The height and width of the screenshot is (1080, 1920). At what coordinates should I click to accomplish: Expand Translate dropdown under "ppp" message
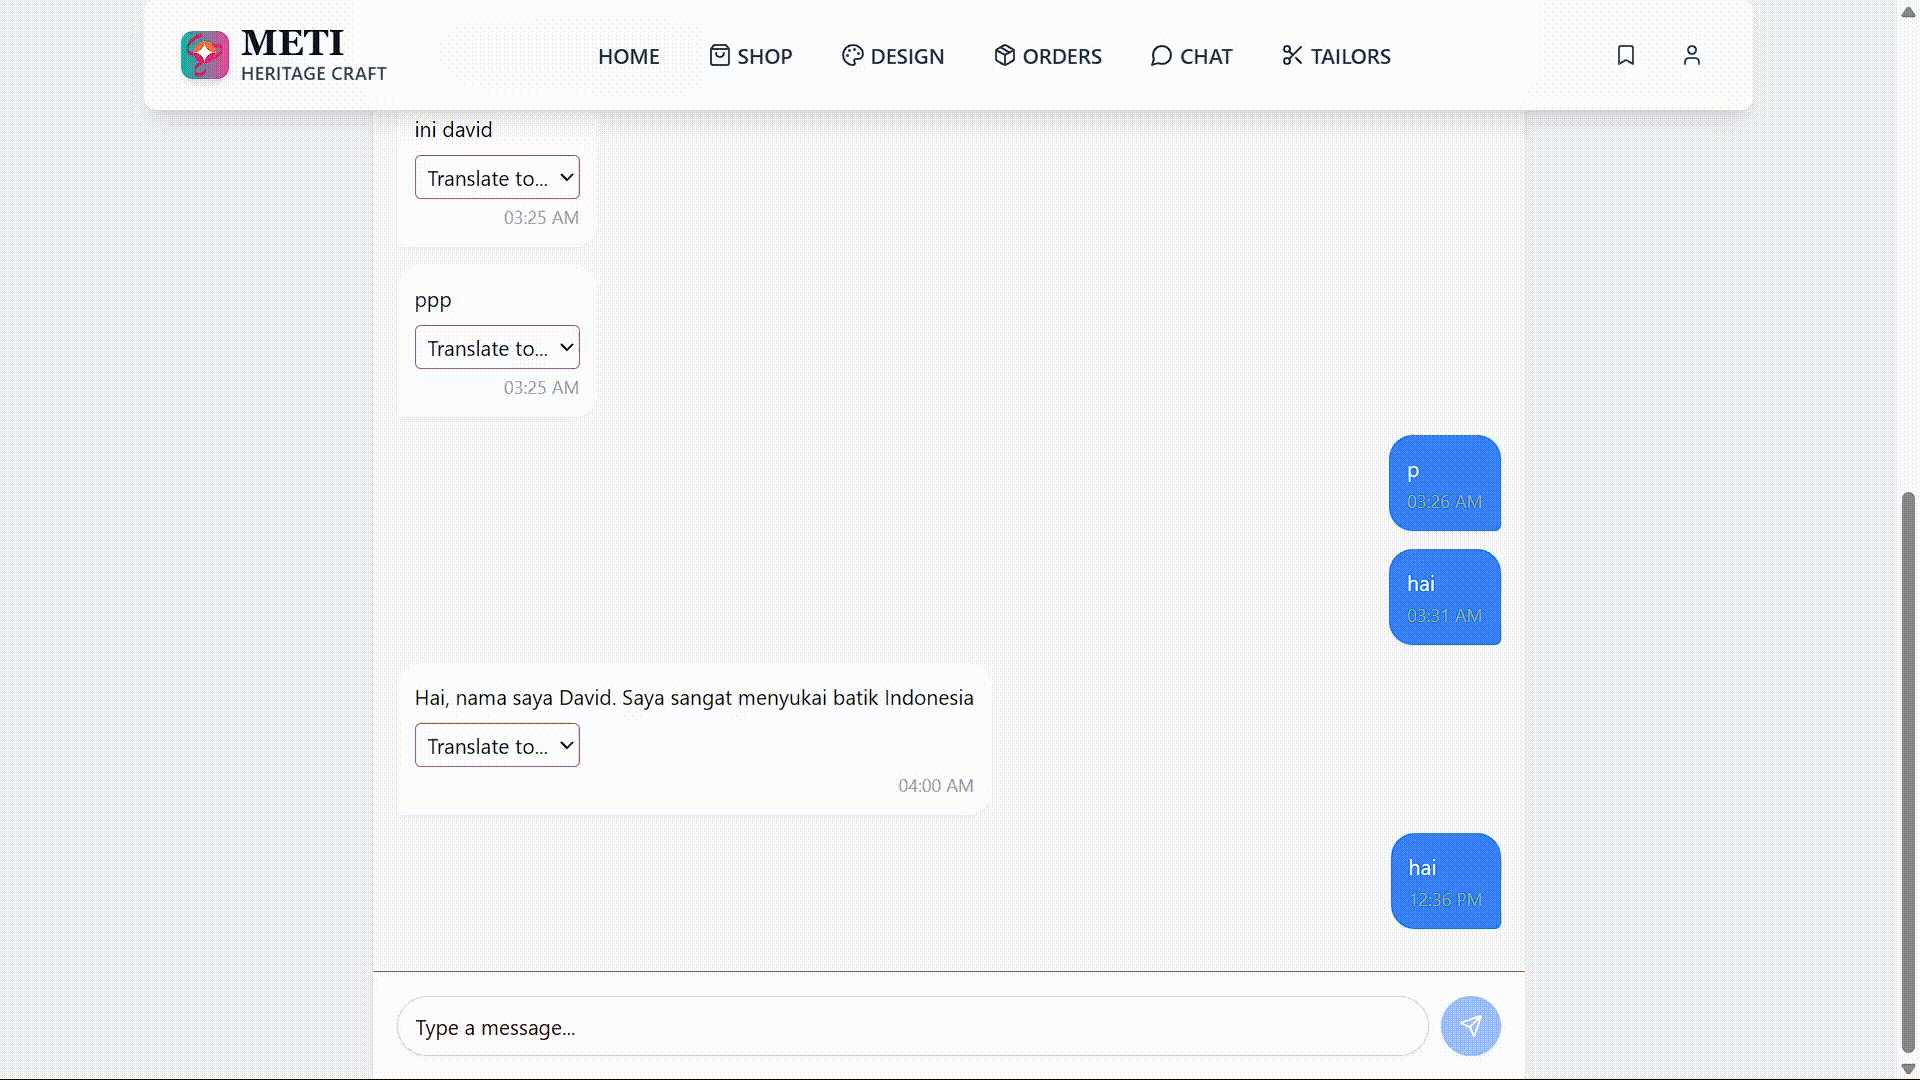point(497,347)
